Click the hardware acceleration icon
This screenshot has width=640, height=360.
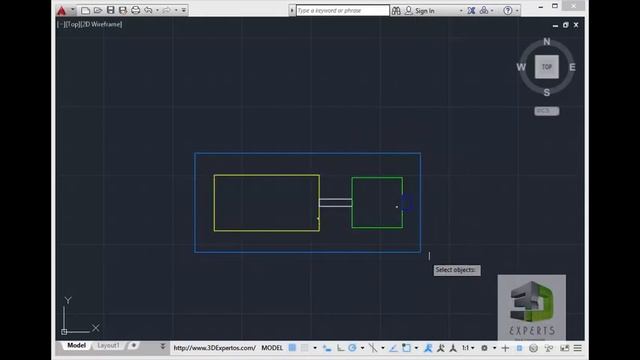coord(533,348)
